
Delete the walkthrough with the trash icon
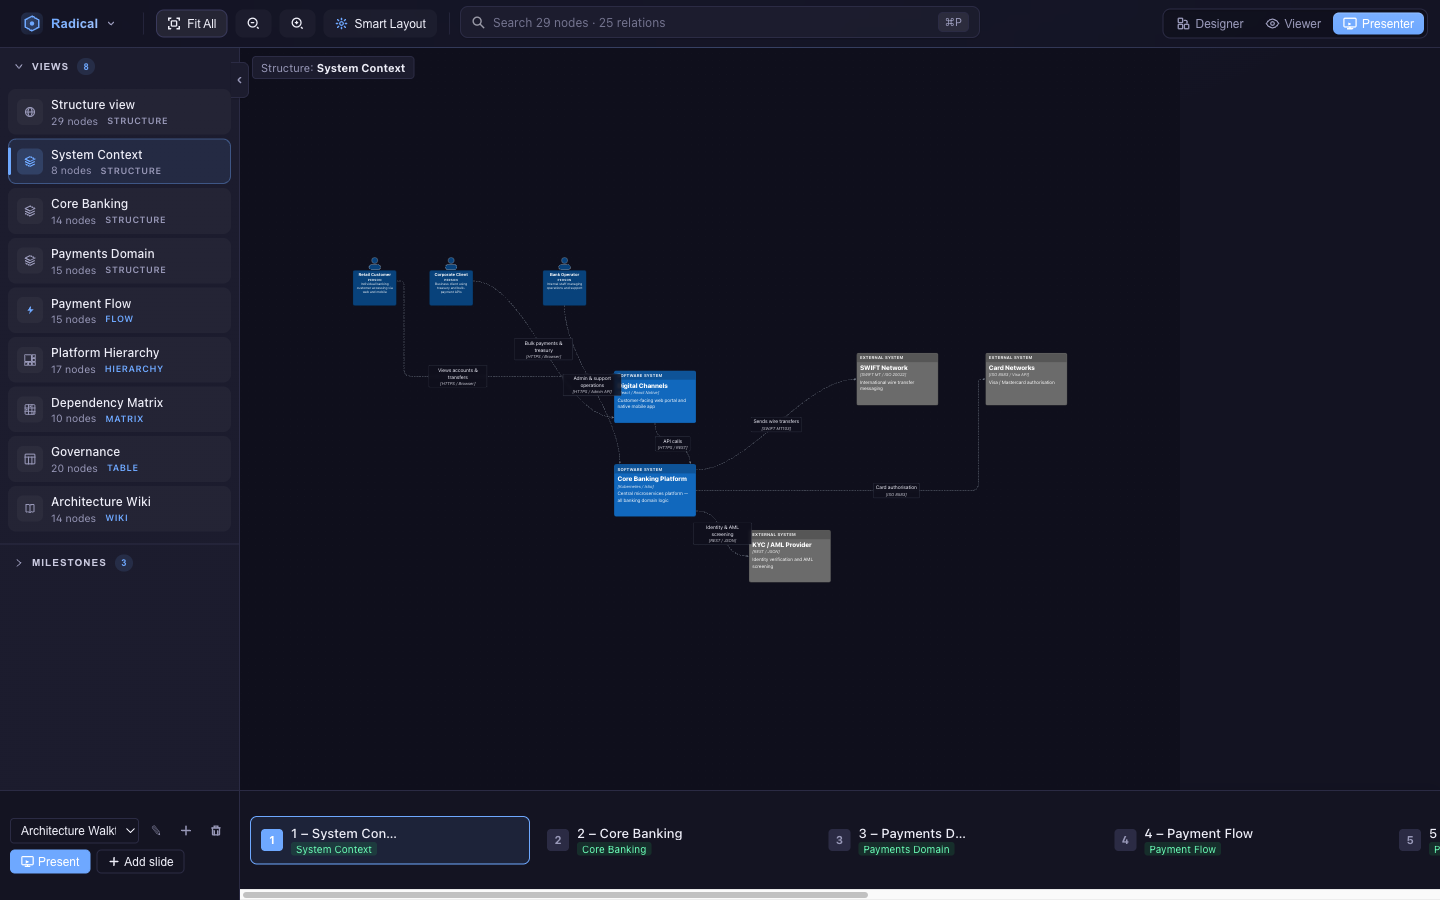pyautogui.click(x=216, y=831)
